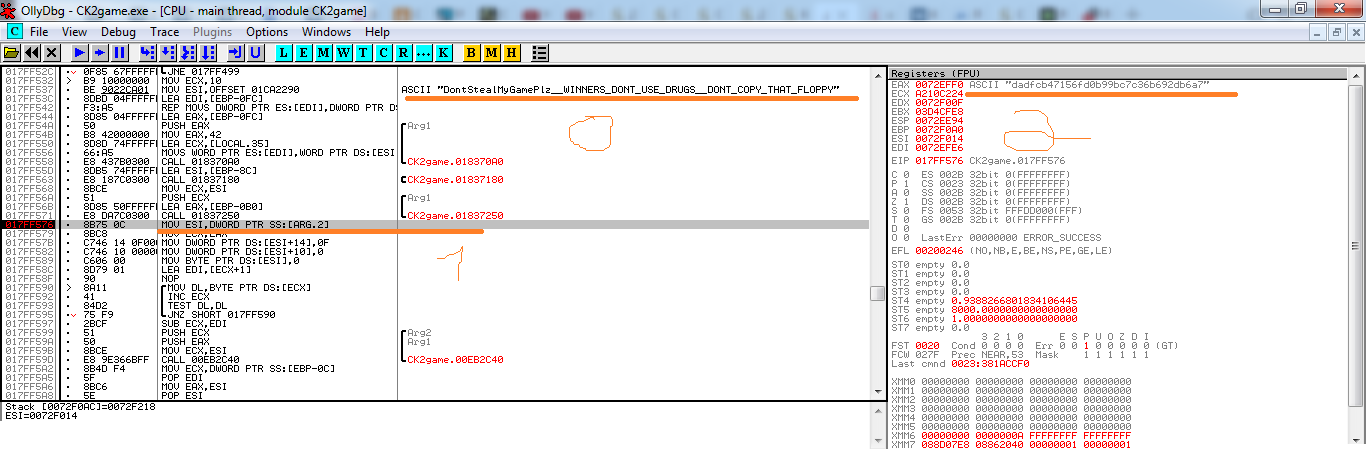Open the Debug menu

coord(118,32)
